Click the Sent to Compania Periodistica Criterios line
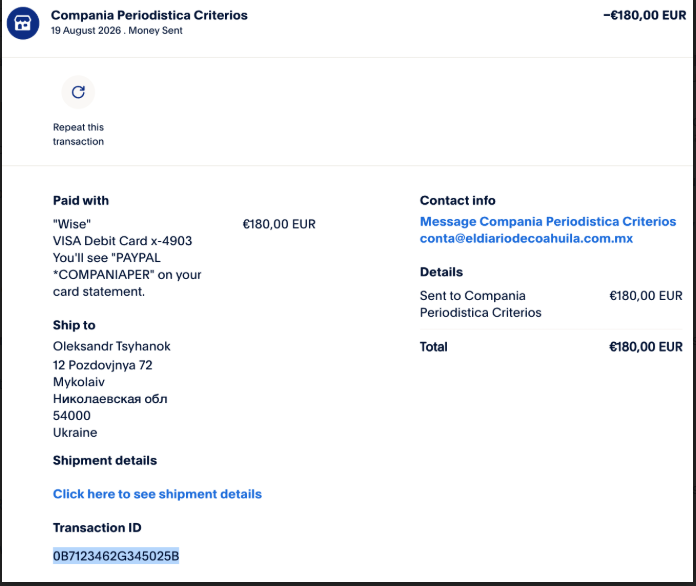696x586 pixels. click(x=481, y=304)
